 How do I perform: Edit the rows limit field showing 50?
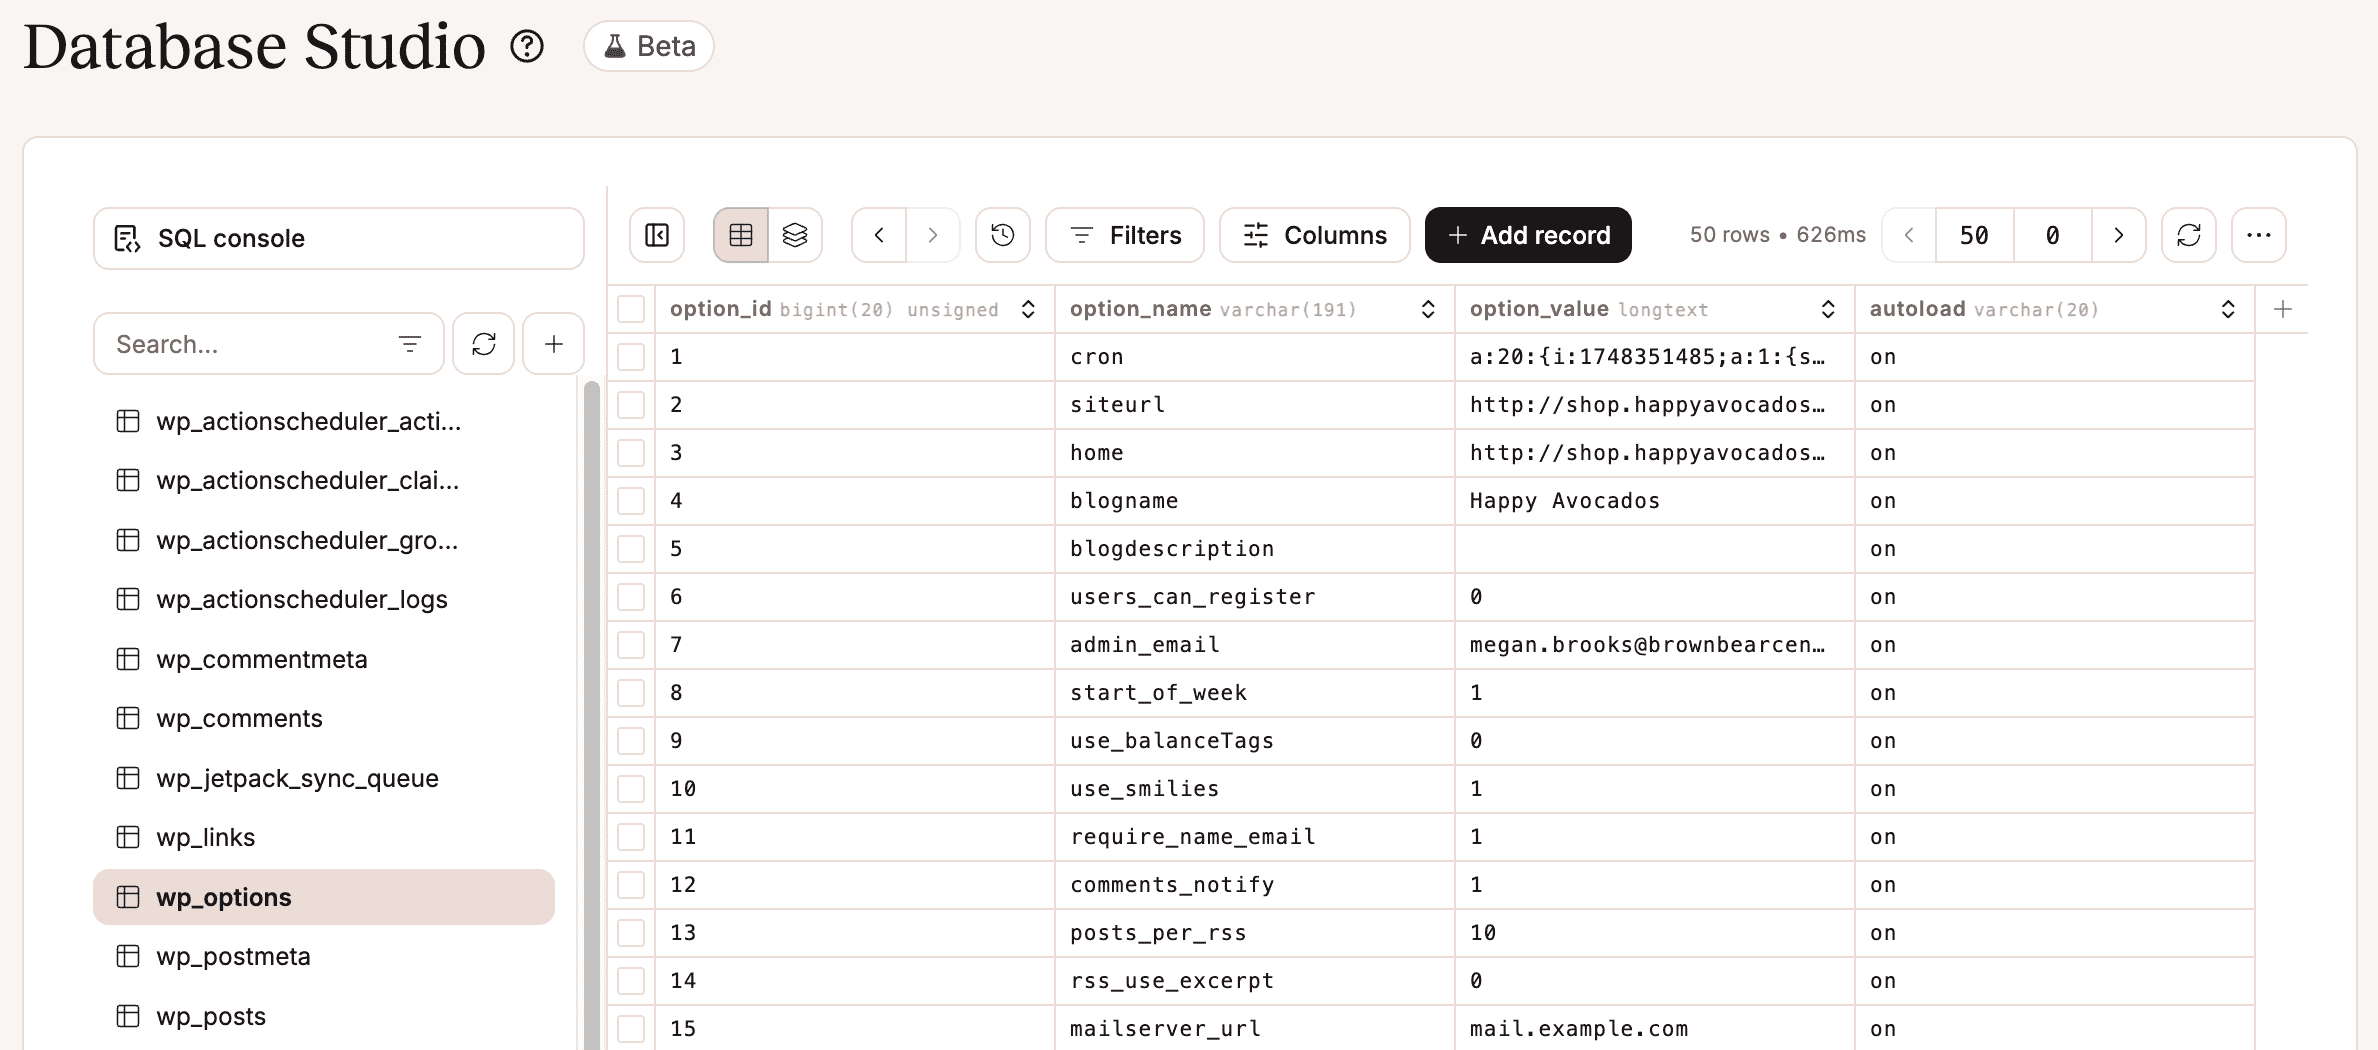point(1975,235)
